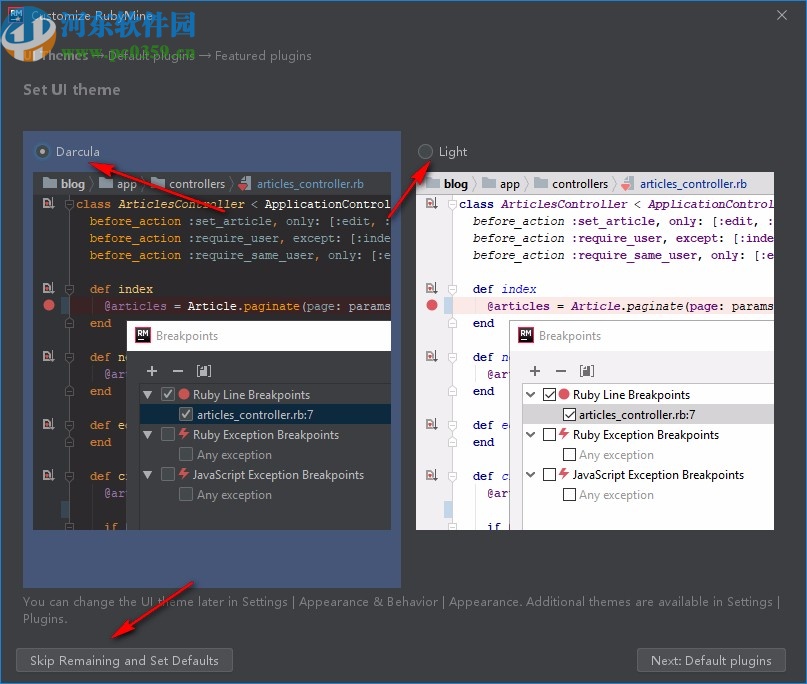Click gutter icon beside def index in Darcula preview
This screenshot has height=684, width=807.
point(49,288)
